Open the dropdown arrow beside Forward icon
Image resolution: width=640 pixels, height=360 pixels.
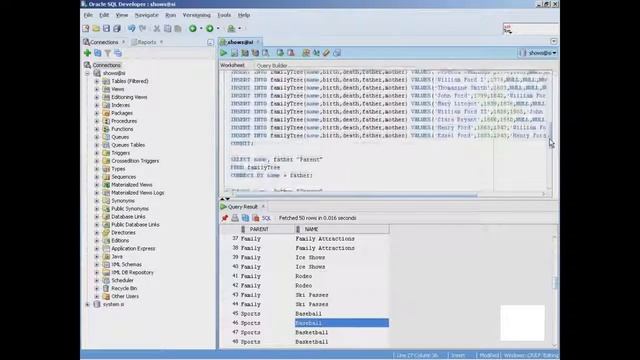tap(218, 29)
